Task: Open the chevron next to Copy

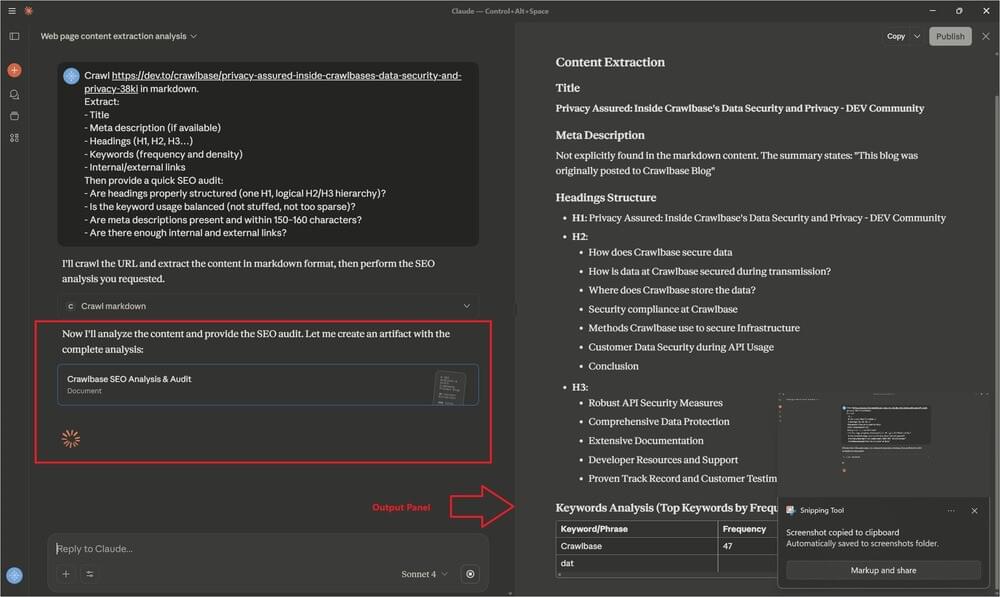Action: [914, 35]
